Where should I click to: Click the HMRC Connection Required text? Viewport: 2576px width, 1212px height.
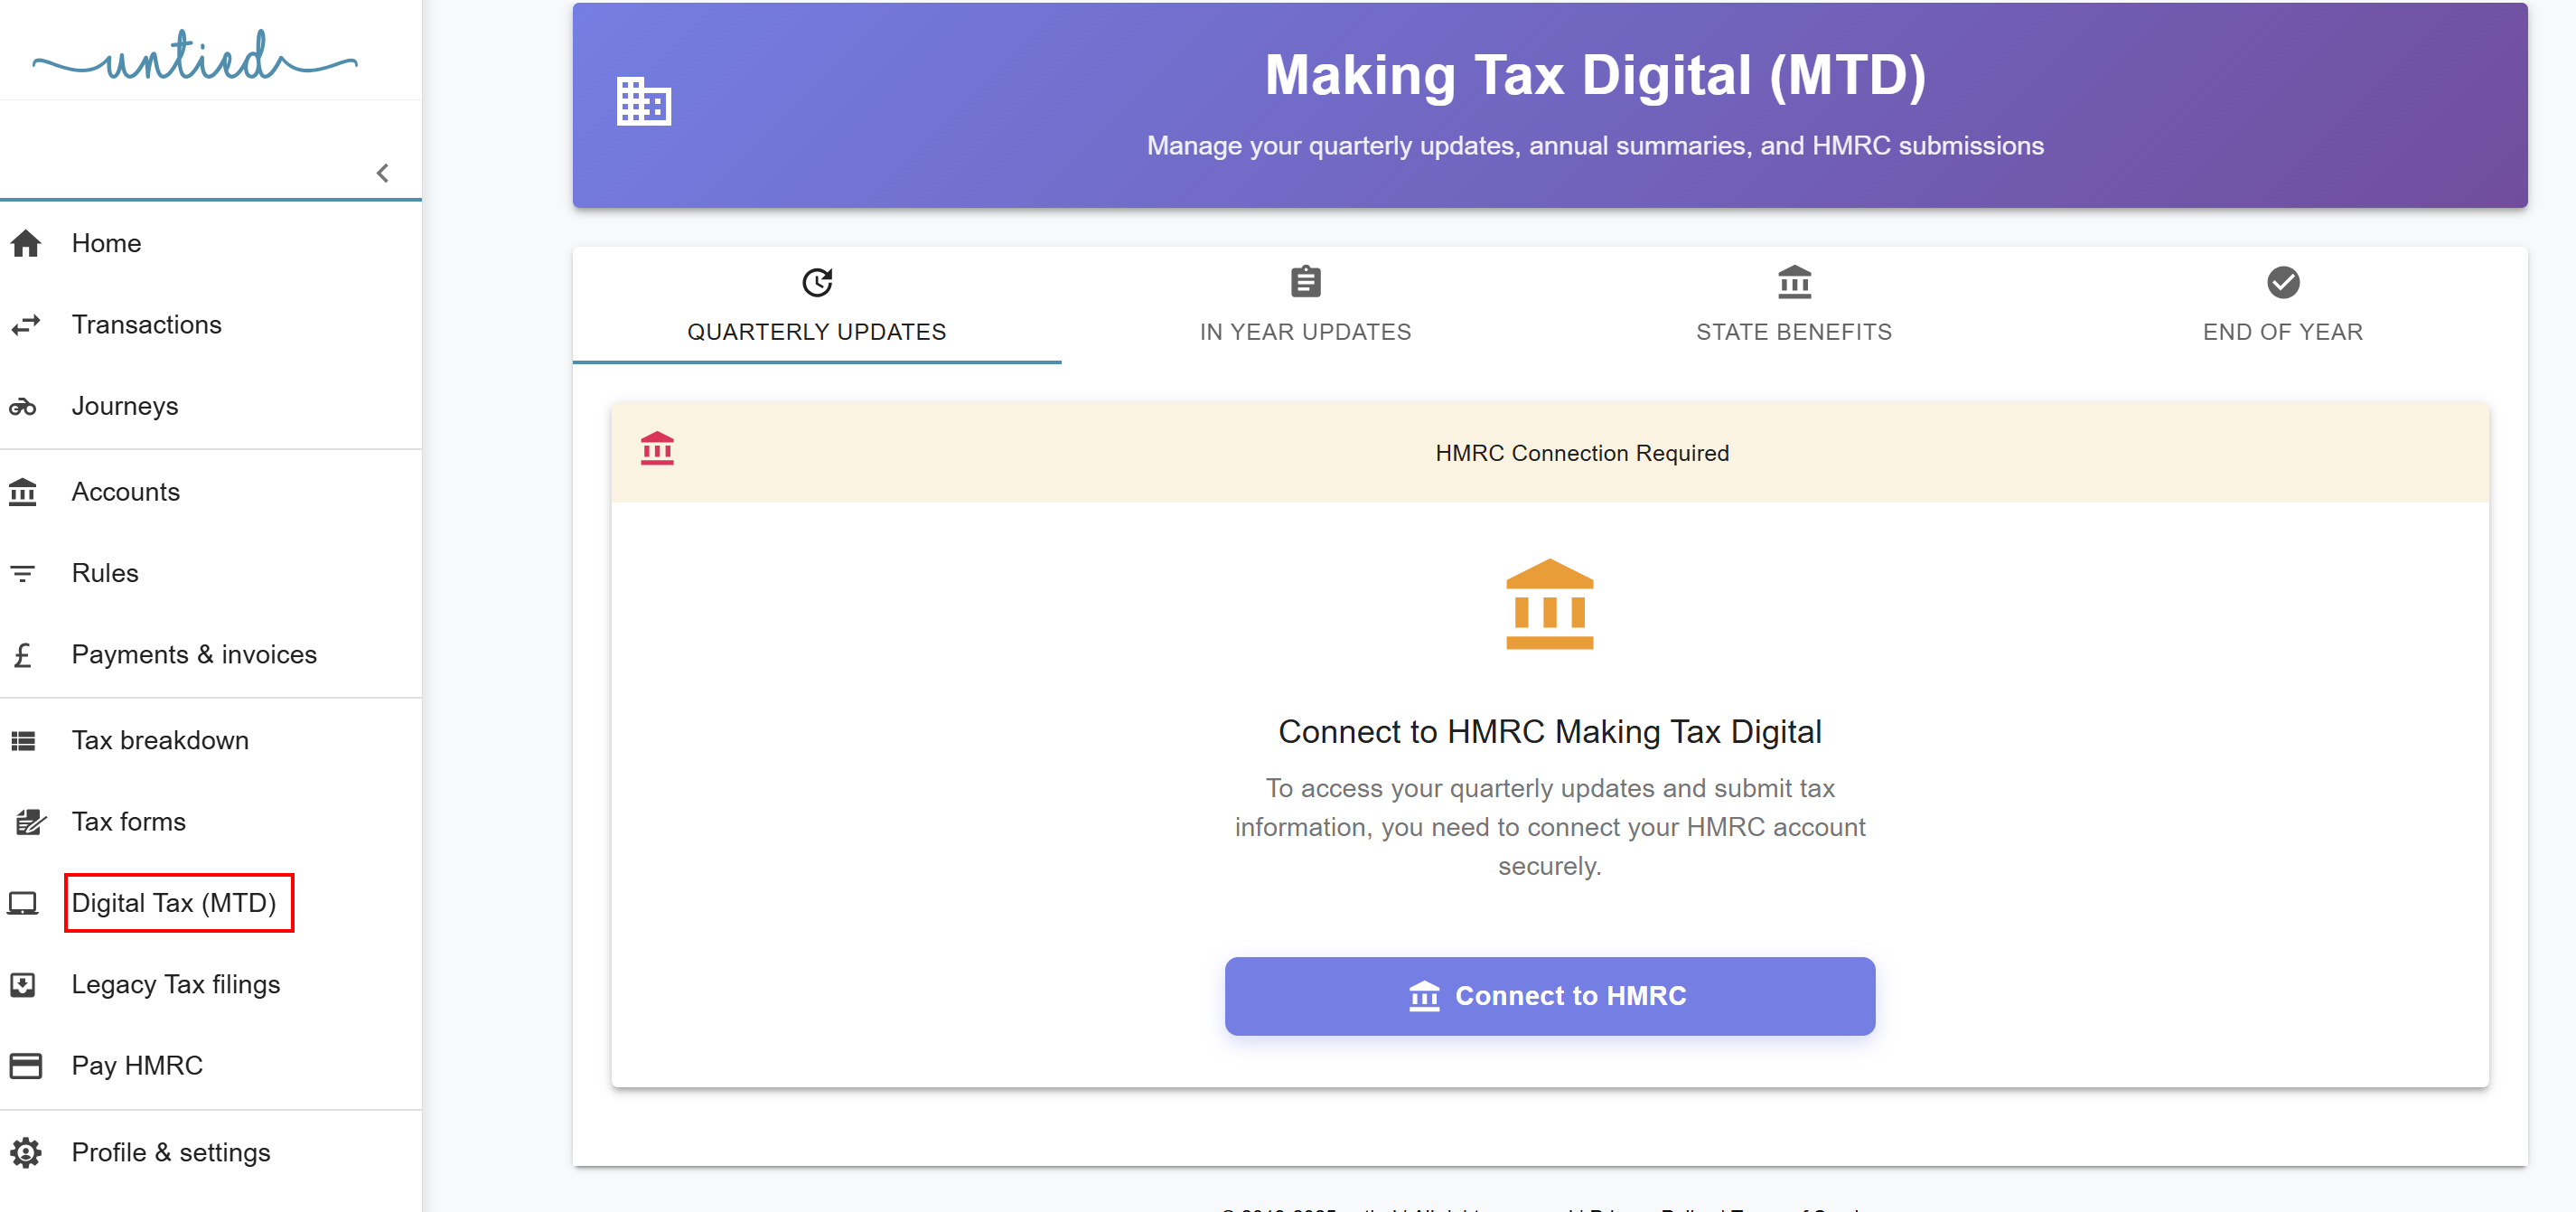(x=1582, y=454)
